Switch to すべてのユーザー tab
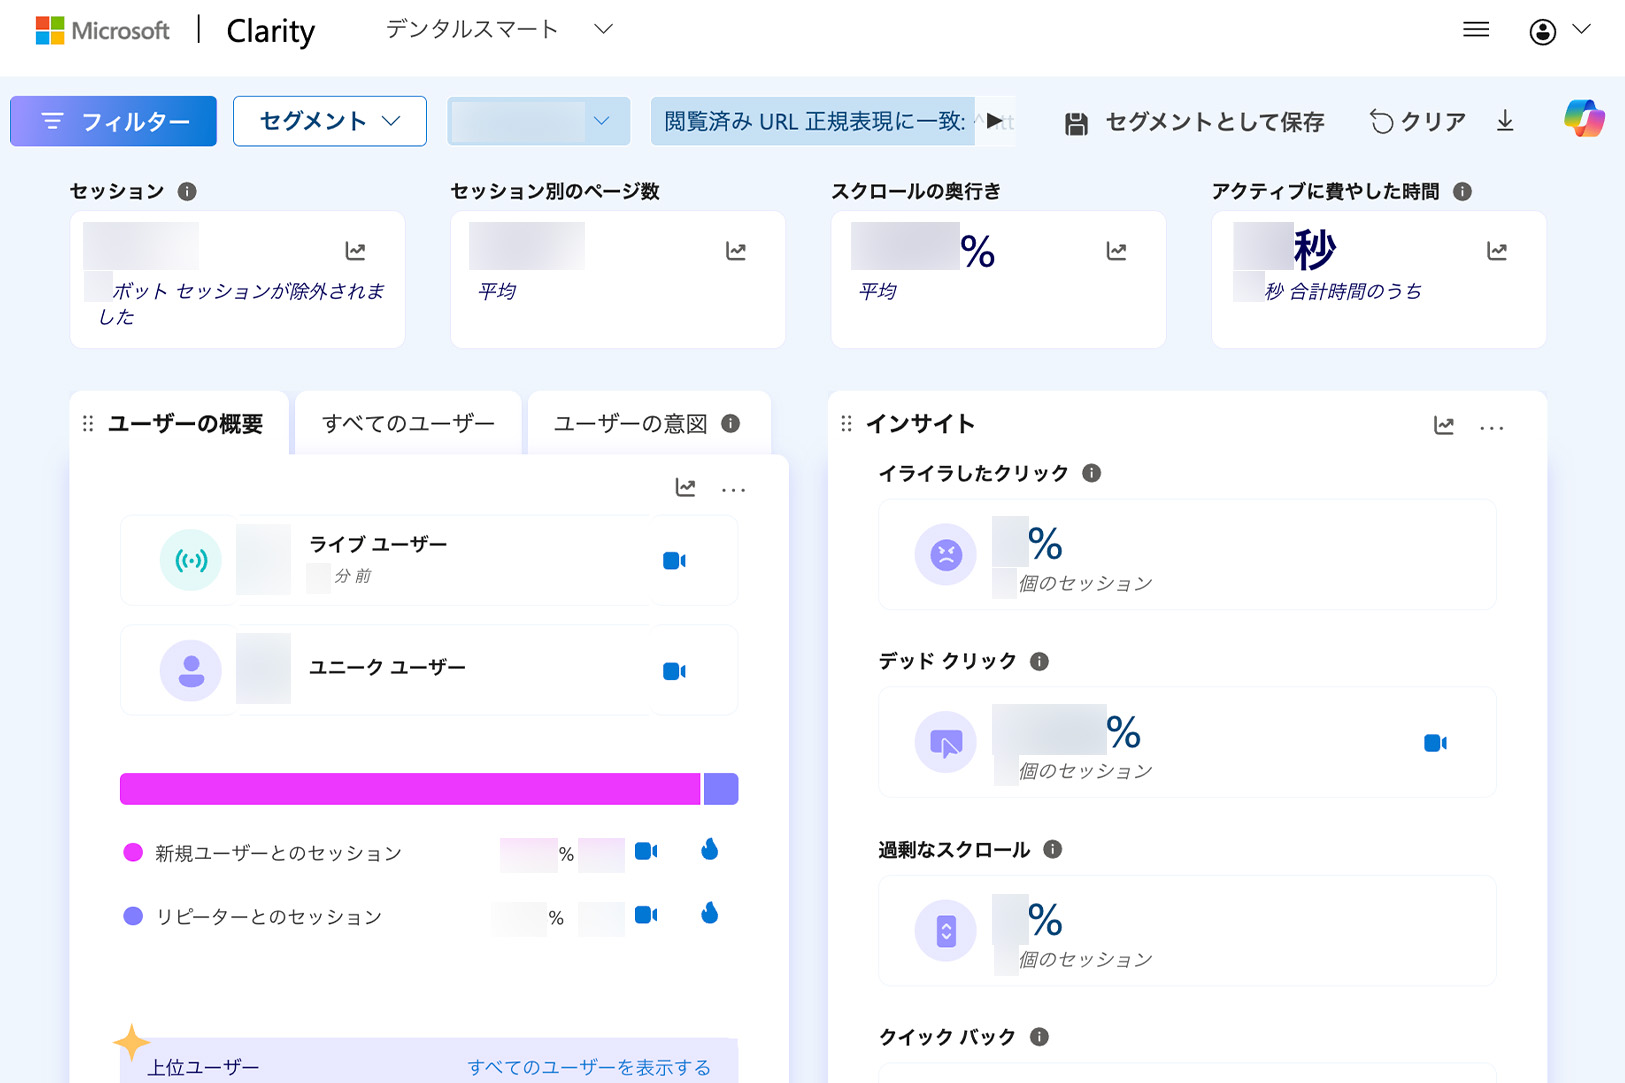 tap(408, 424)
